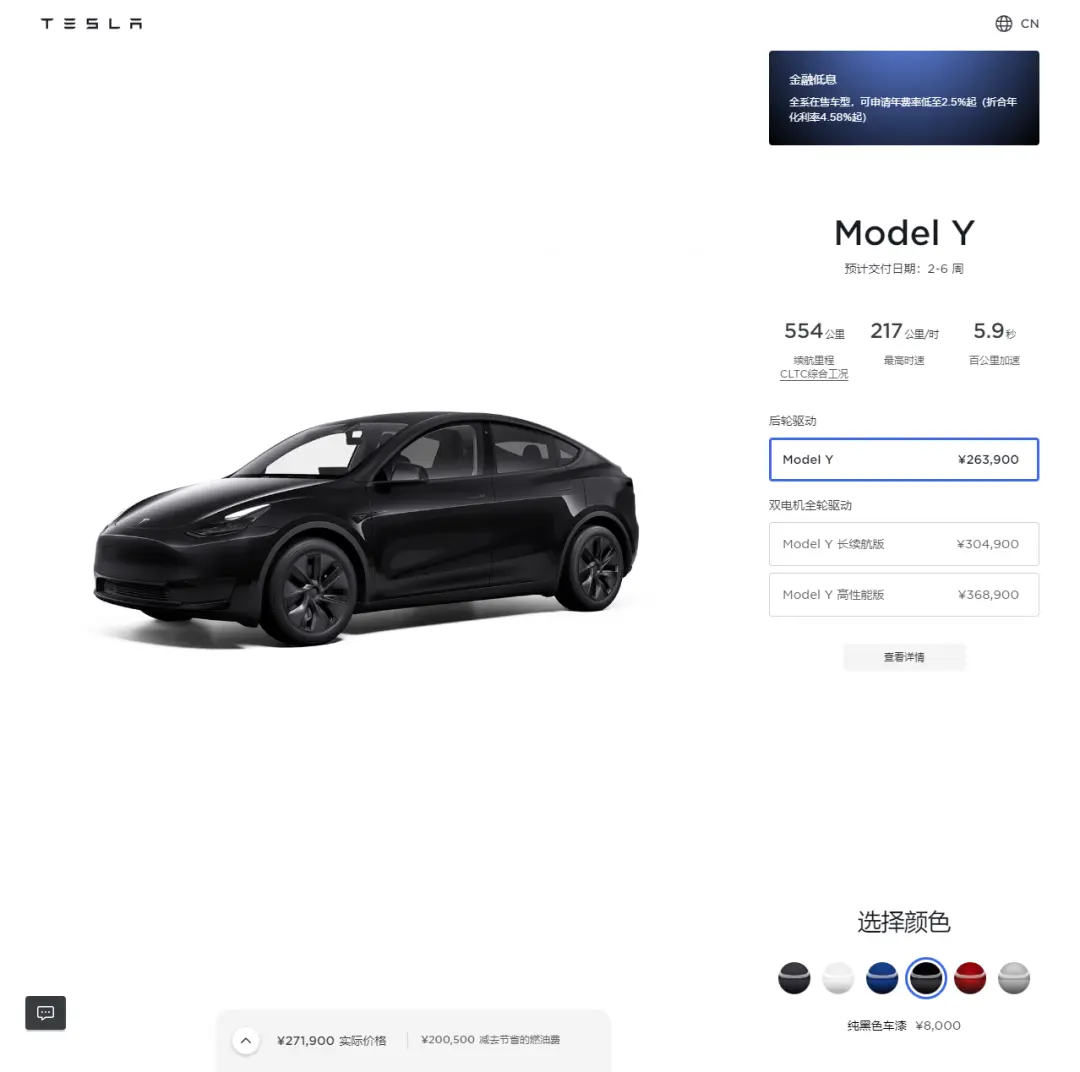
Task: Choose the pearl white paint color
Action: [x=838, y=978]
